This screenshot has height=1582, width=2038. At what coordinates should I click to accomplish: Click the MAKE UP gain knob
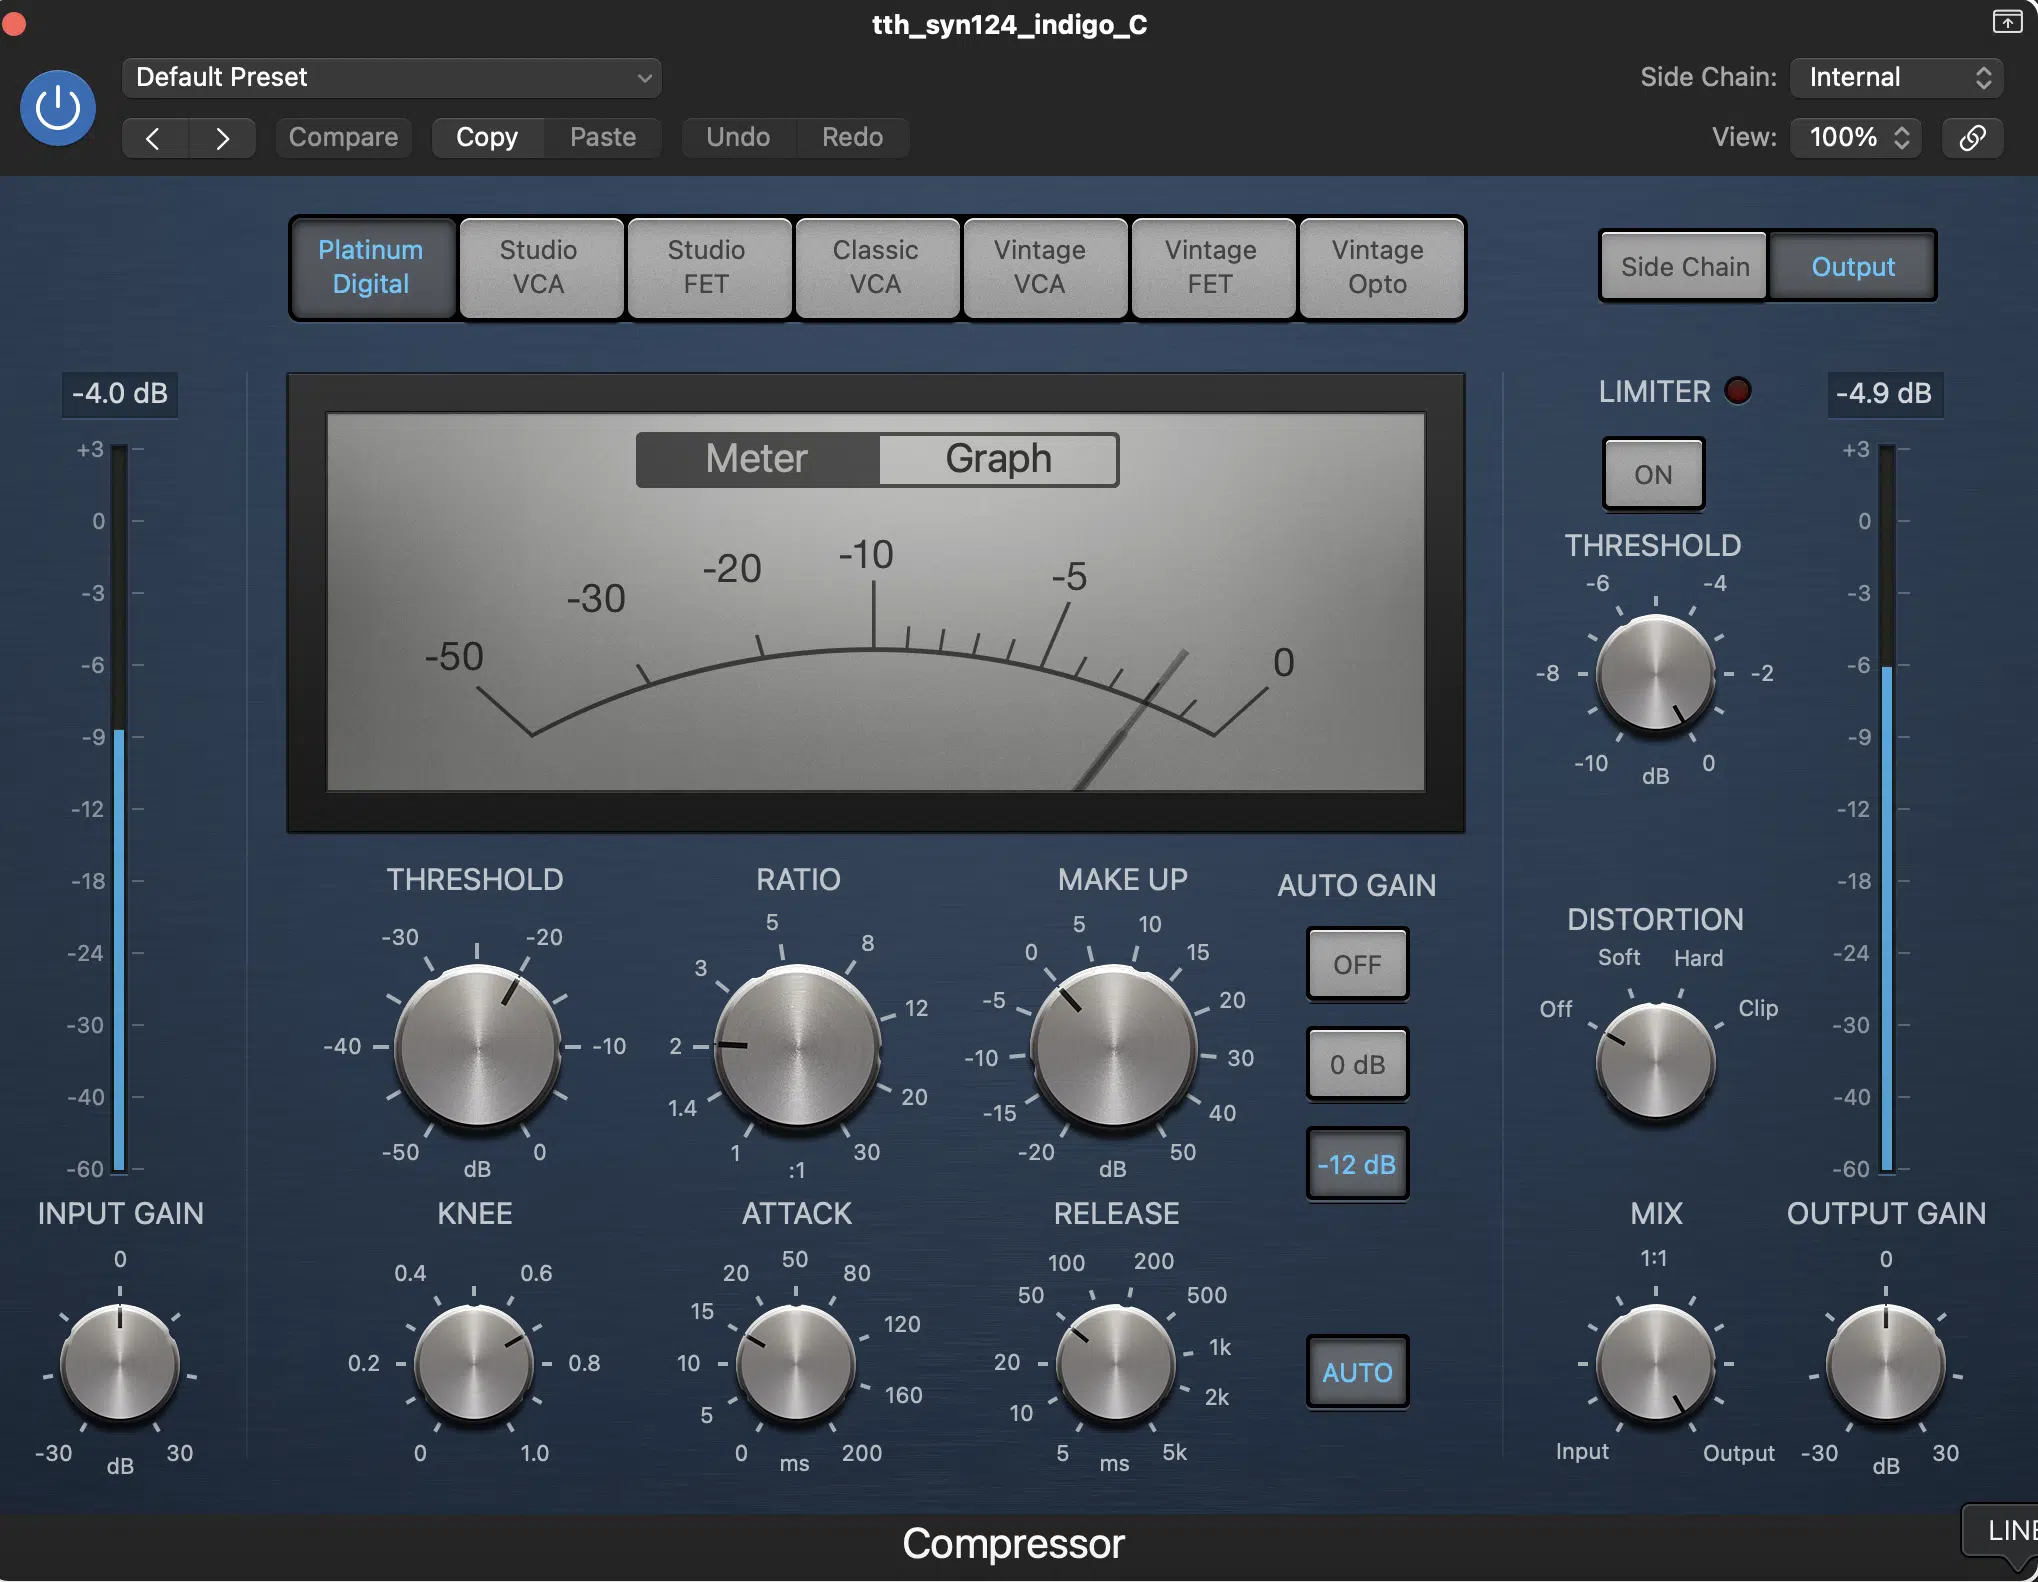tap(1113, 1049)
